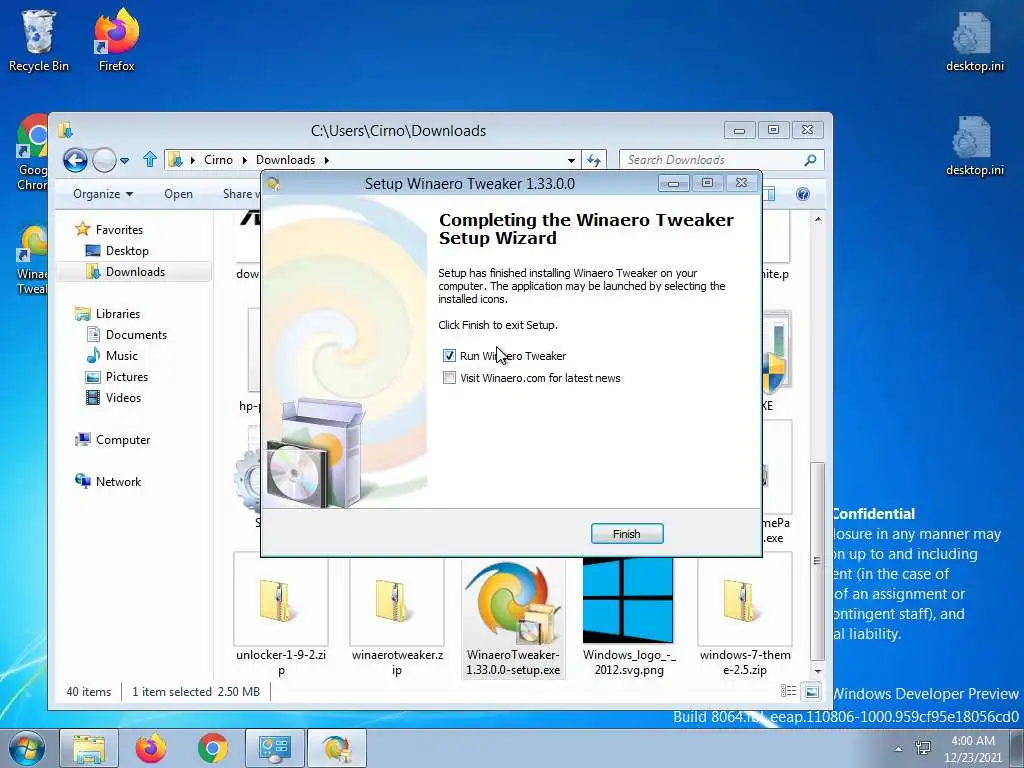Open the Firefox desktop shortcut
The width and height of the screenshot is (1024, 768).
point(116,40)
